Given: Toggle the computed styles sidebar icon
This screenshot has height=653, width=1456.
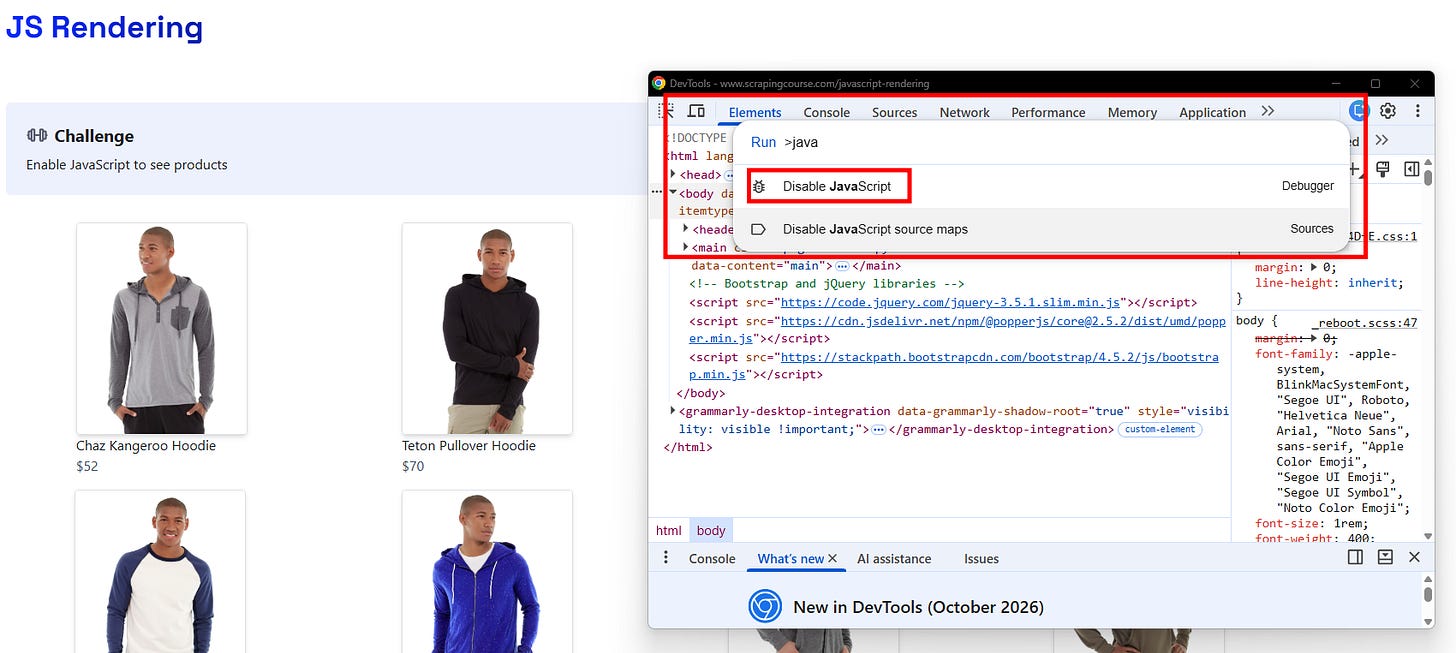Looking at the screenshot, I should coord(1411,169).
